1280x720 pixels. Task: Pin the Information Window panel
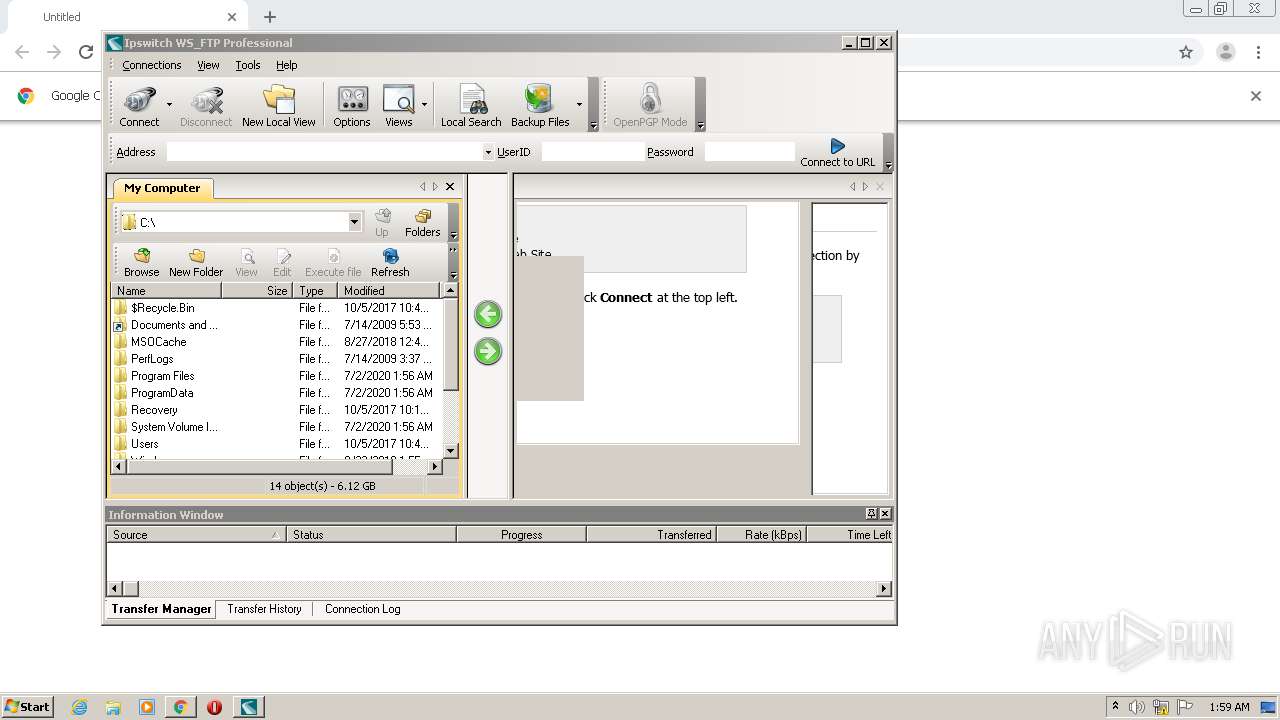[x=871, y=514]
